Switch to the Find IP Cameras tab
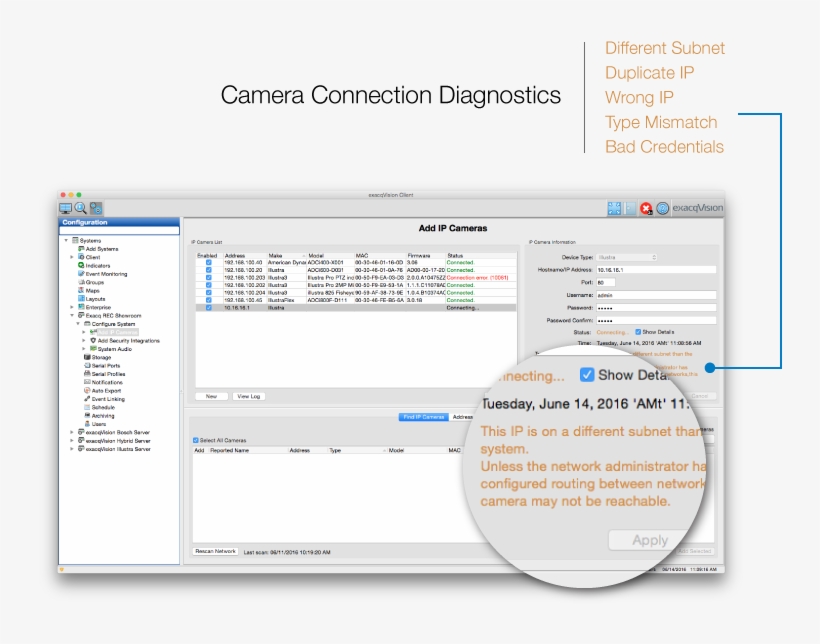820x644 pixels. point(424,417)
